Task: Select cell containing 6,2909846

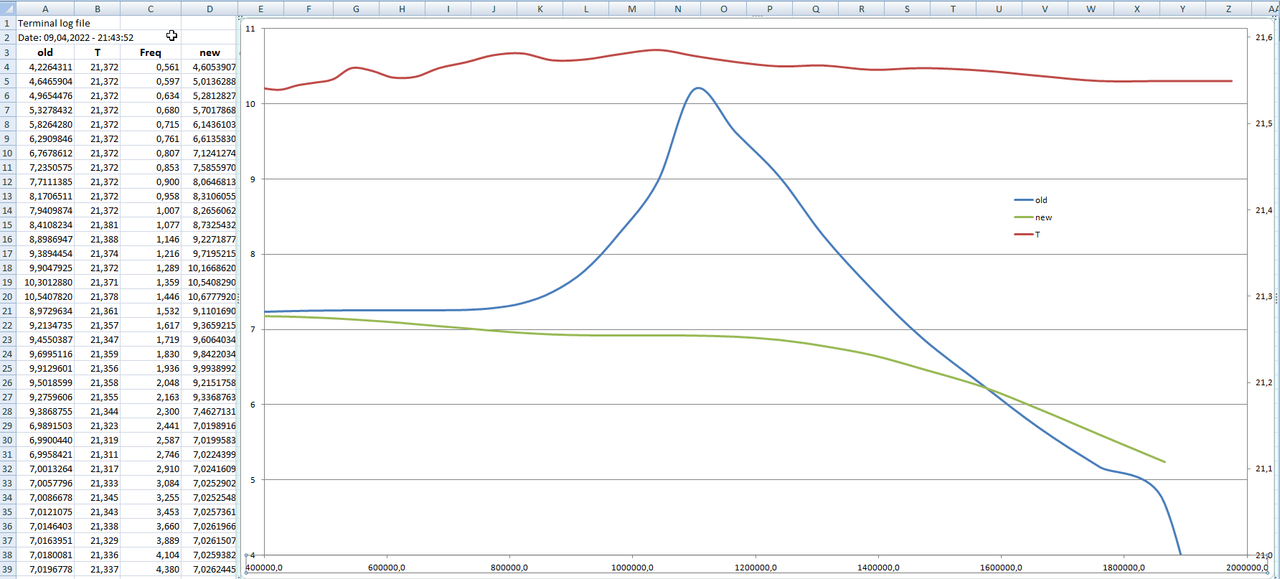Action: (44, 139)
